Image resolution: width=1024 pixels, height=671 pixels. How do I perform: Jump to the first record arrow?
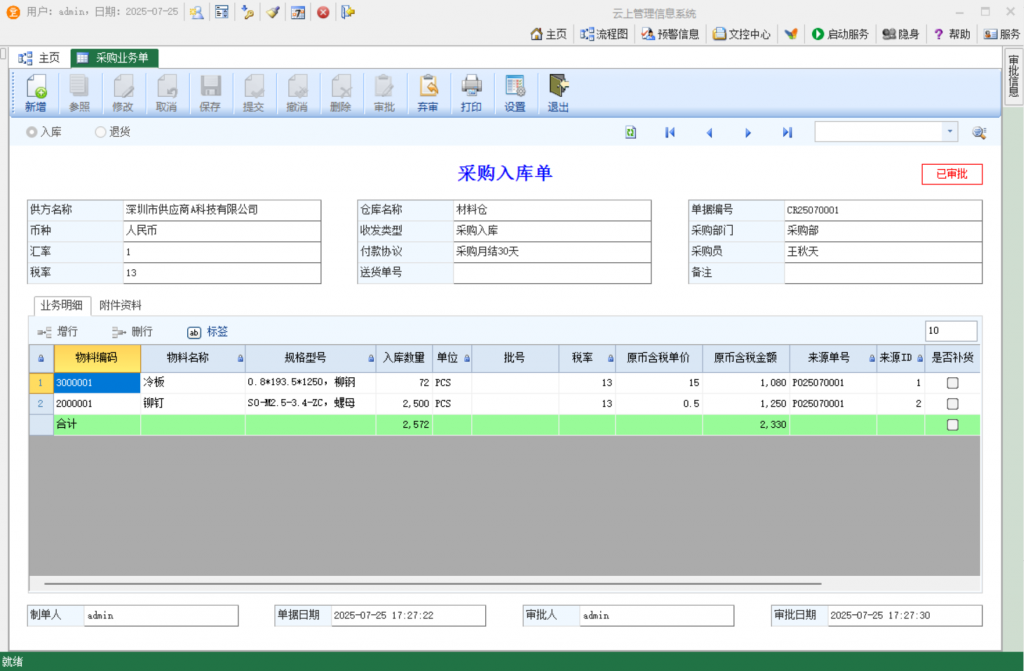coord(670,133)
